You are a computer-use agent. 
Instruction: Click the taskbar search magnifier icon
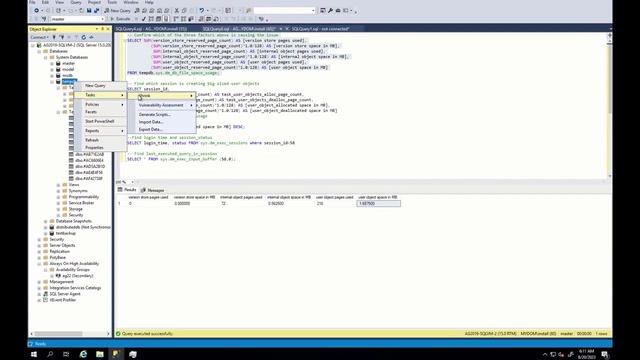50,354
